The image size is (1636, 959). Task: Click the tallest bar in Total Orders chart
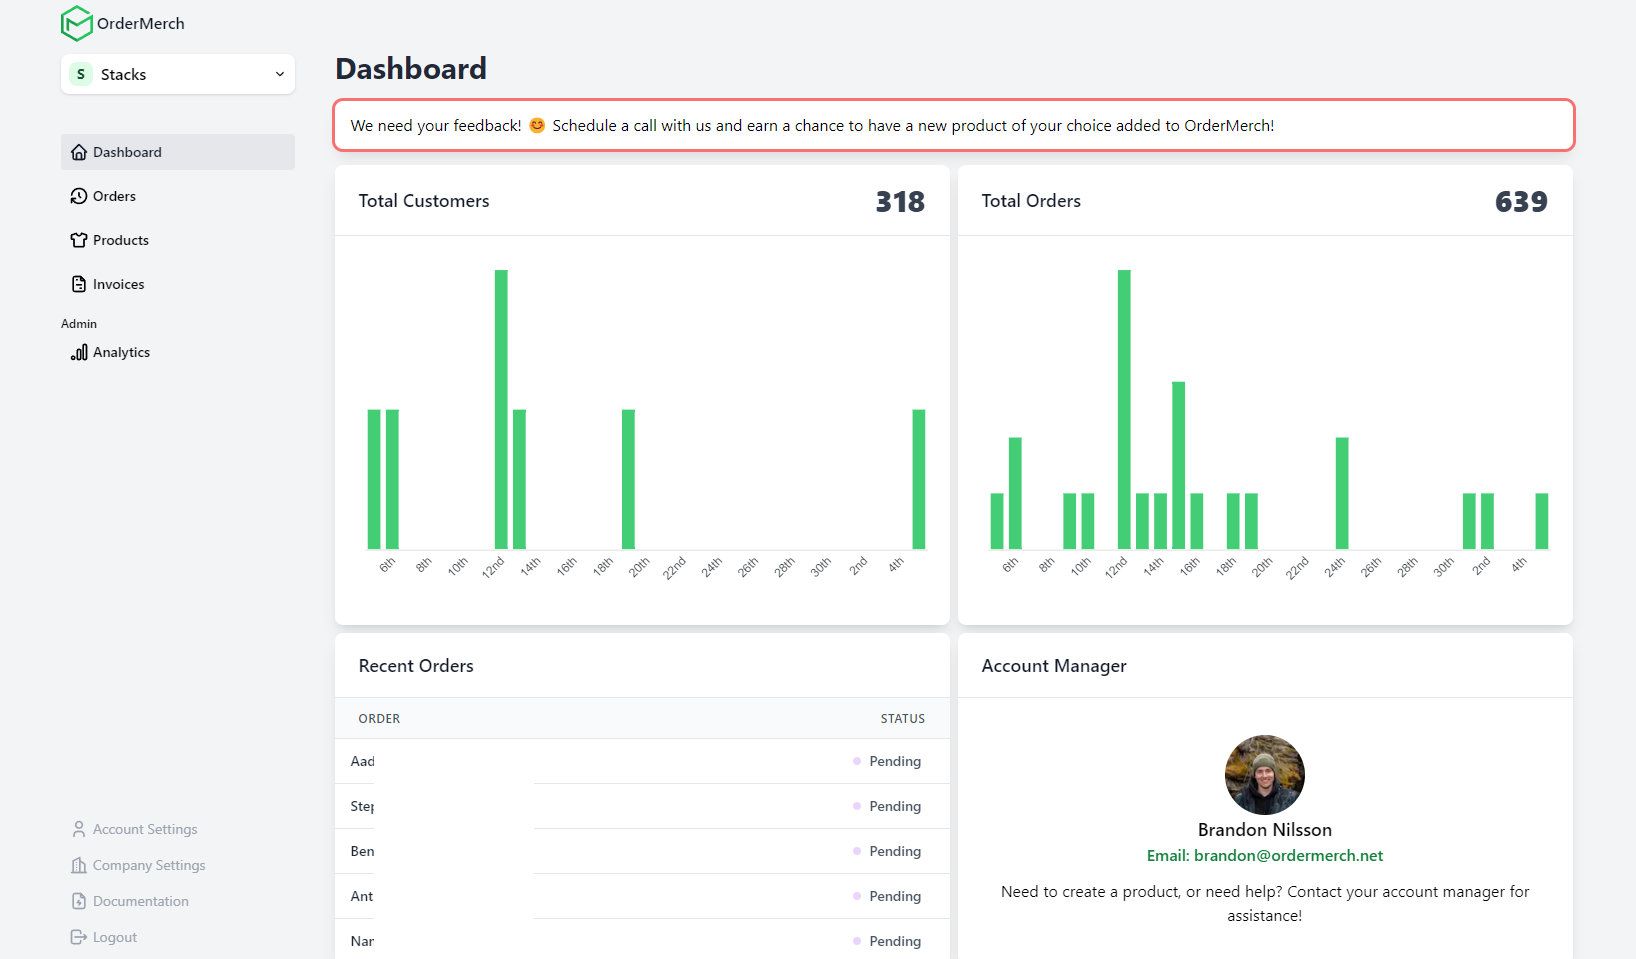click(x=1124, y=409)
